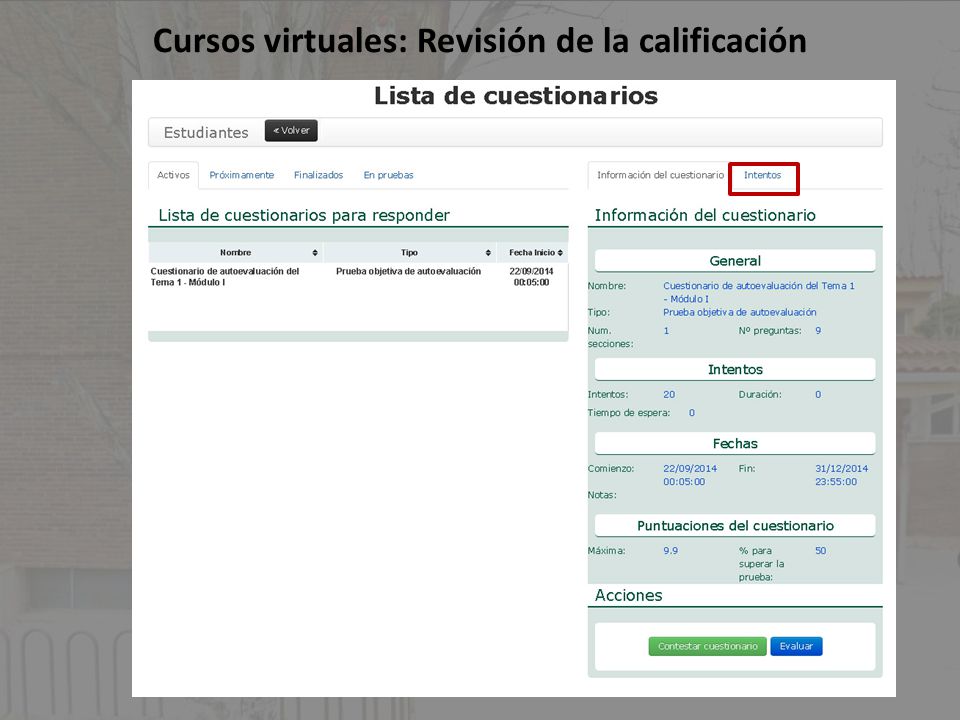Click the Intentos value 20
Image resolution: width=960 pixels, height=720 pixels.
pyautogui.click(x=669, y=394)
